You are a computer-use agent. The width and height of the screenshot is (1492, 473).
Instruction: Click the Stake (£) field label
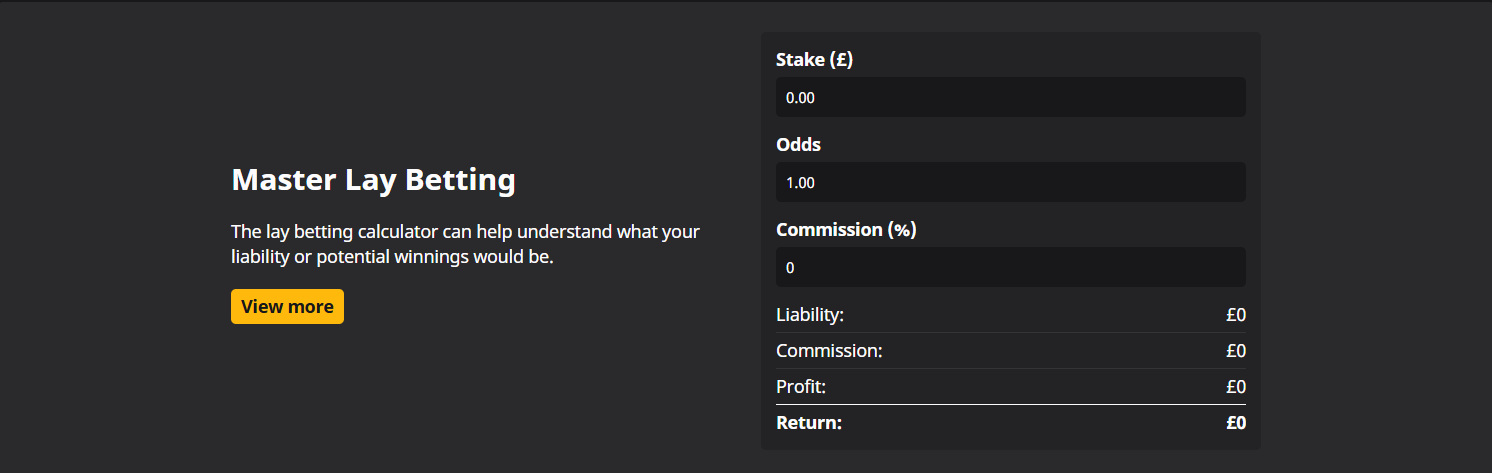[814, 60]
